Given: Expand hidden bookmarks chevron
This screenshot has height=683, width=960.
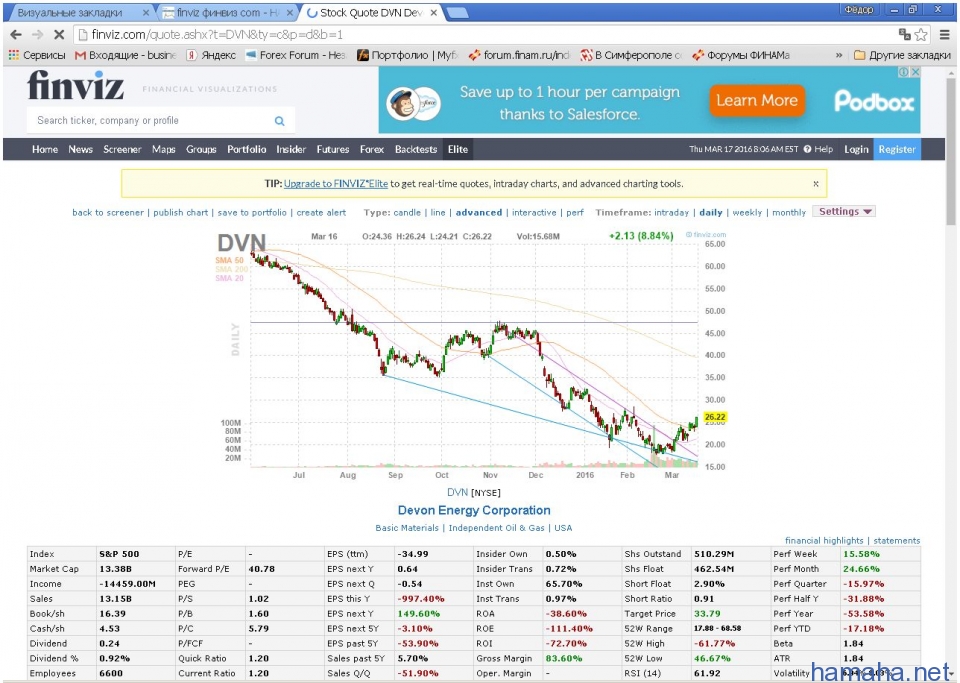Looking at the screenshot, I should (839, 55).
